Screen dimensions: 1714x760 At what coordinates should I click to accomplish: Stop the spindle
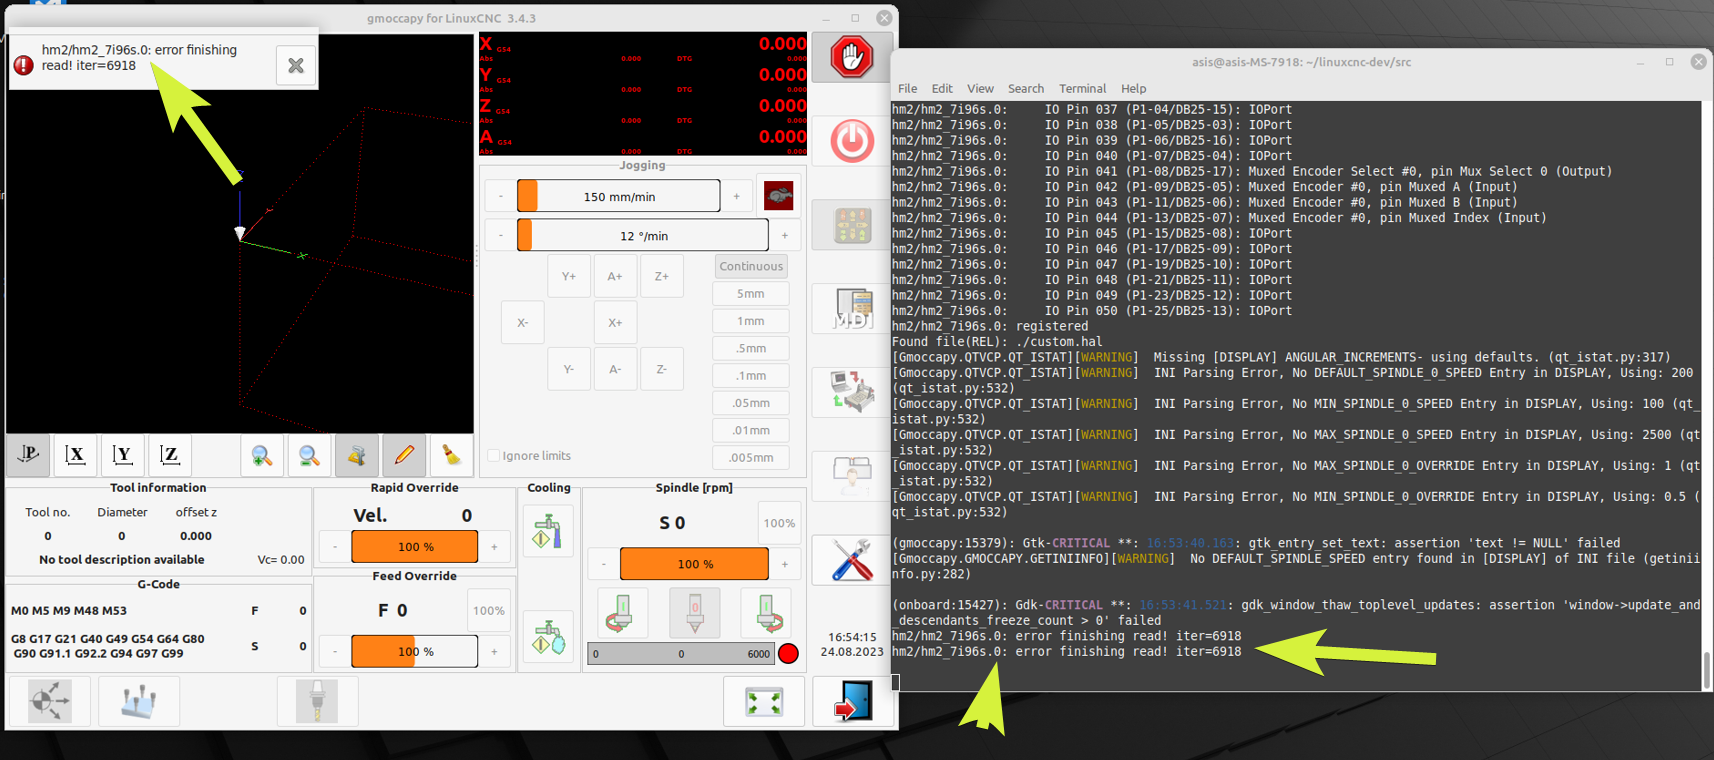click(695, 612)
